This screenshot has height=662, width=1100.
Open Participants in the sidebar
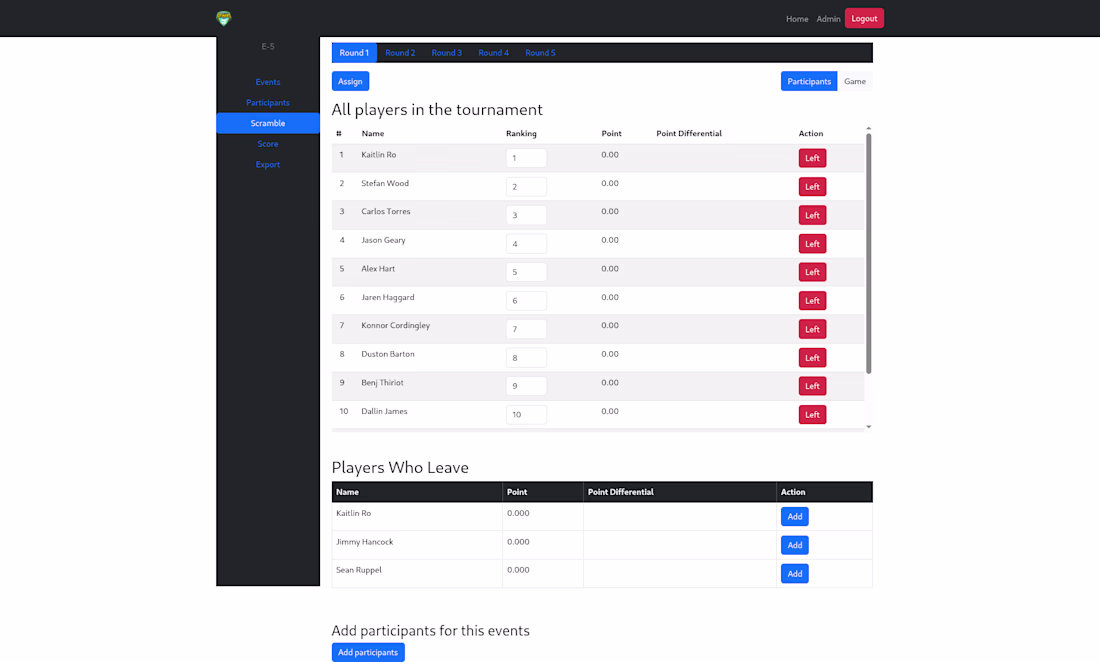click(268, 102)
